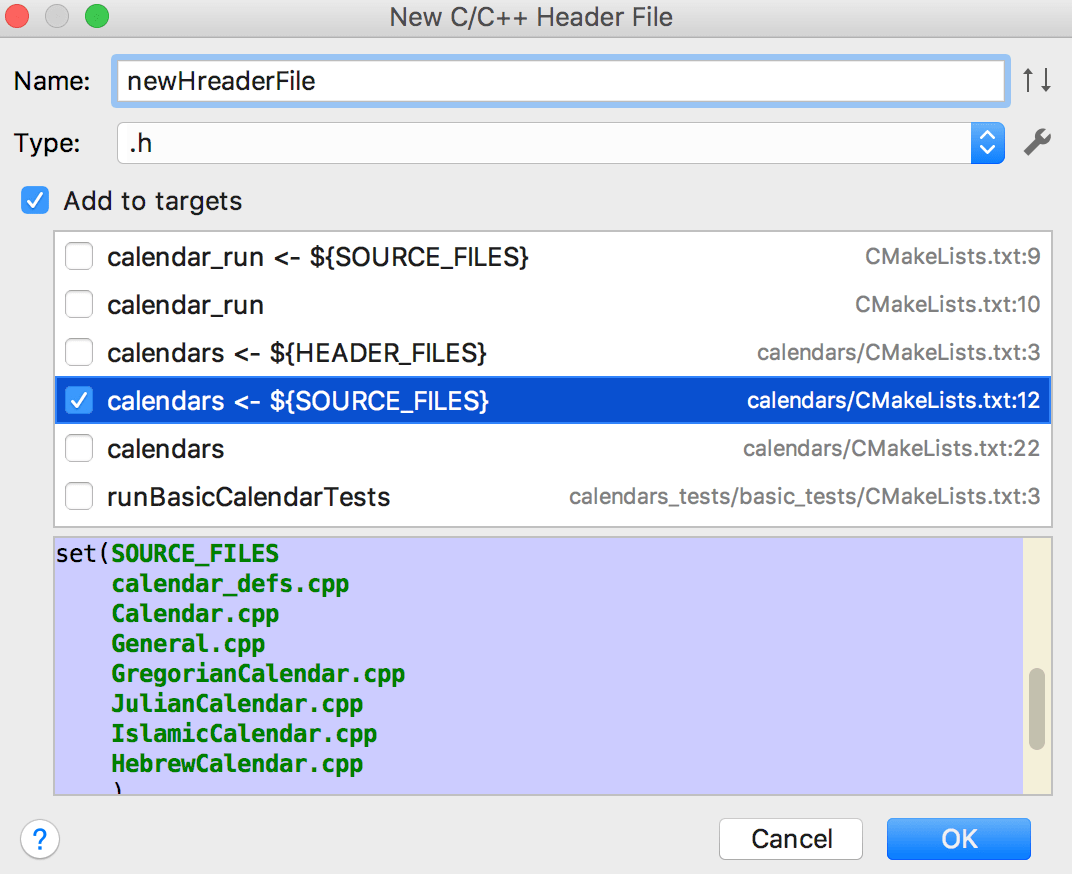Click calendars/CMakeLists.txt:22 location text

[x=892, y=448]
